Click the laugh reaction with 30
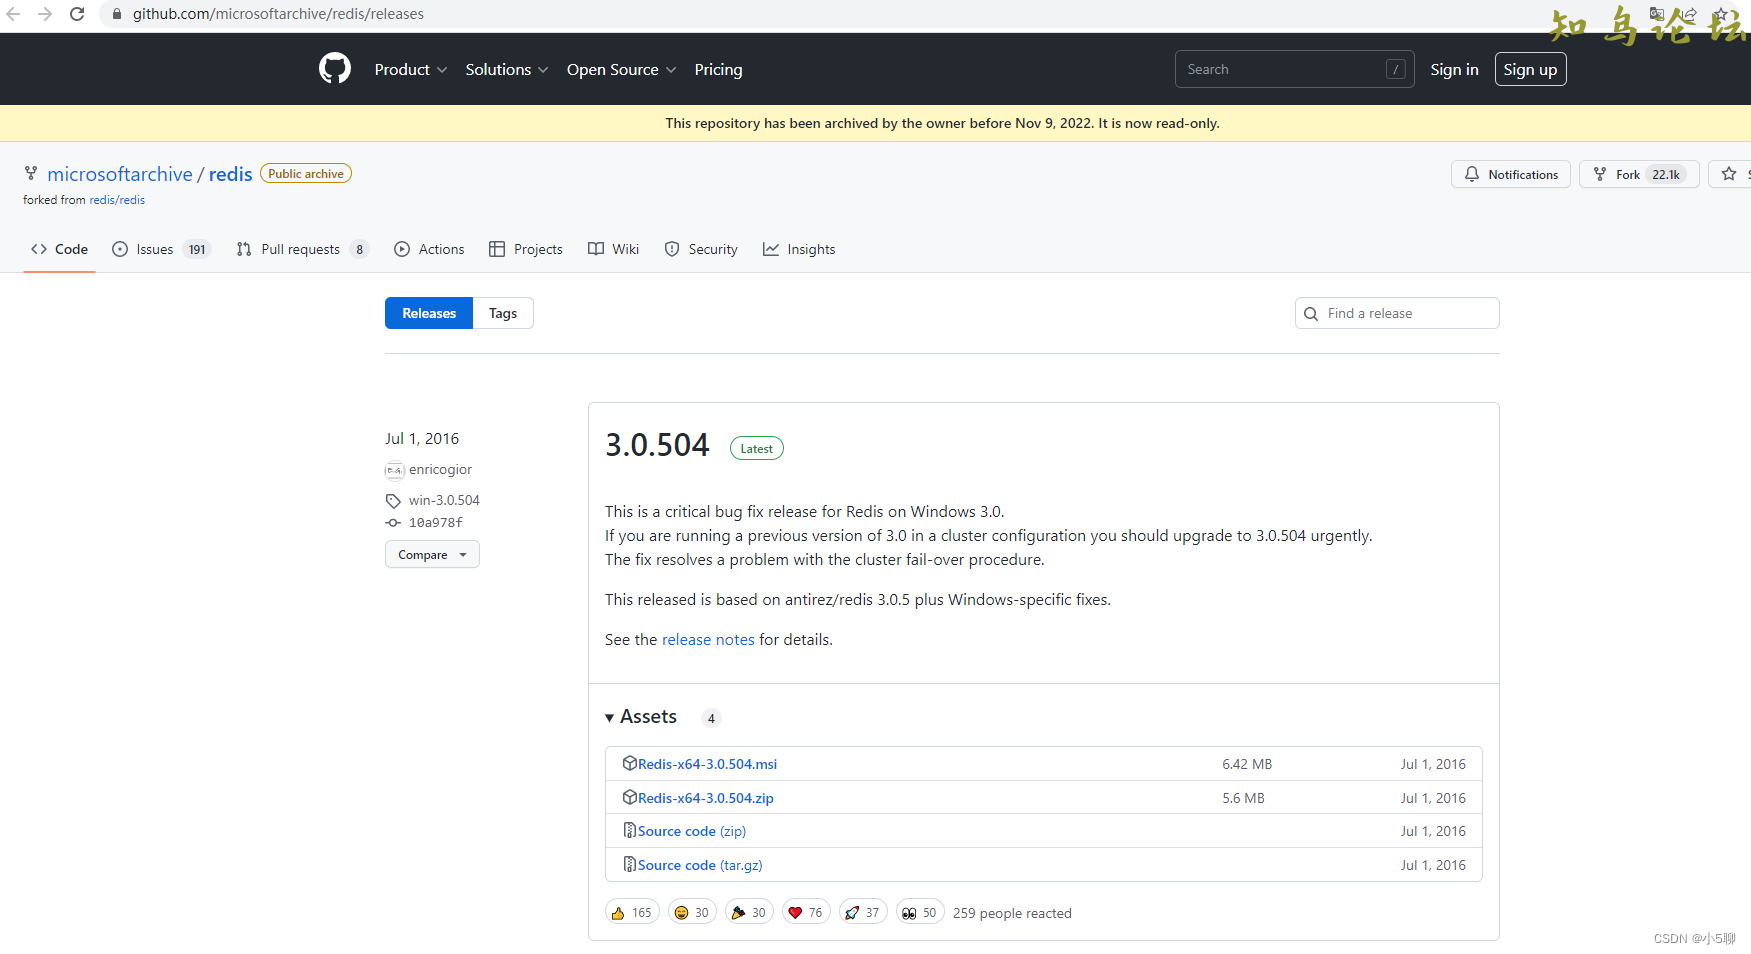The height and width of the screenshot is (954, 1751). click(692, 912)
